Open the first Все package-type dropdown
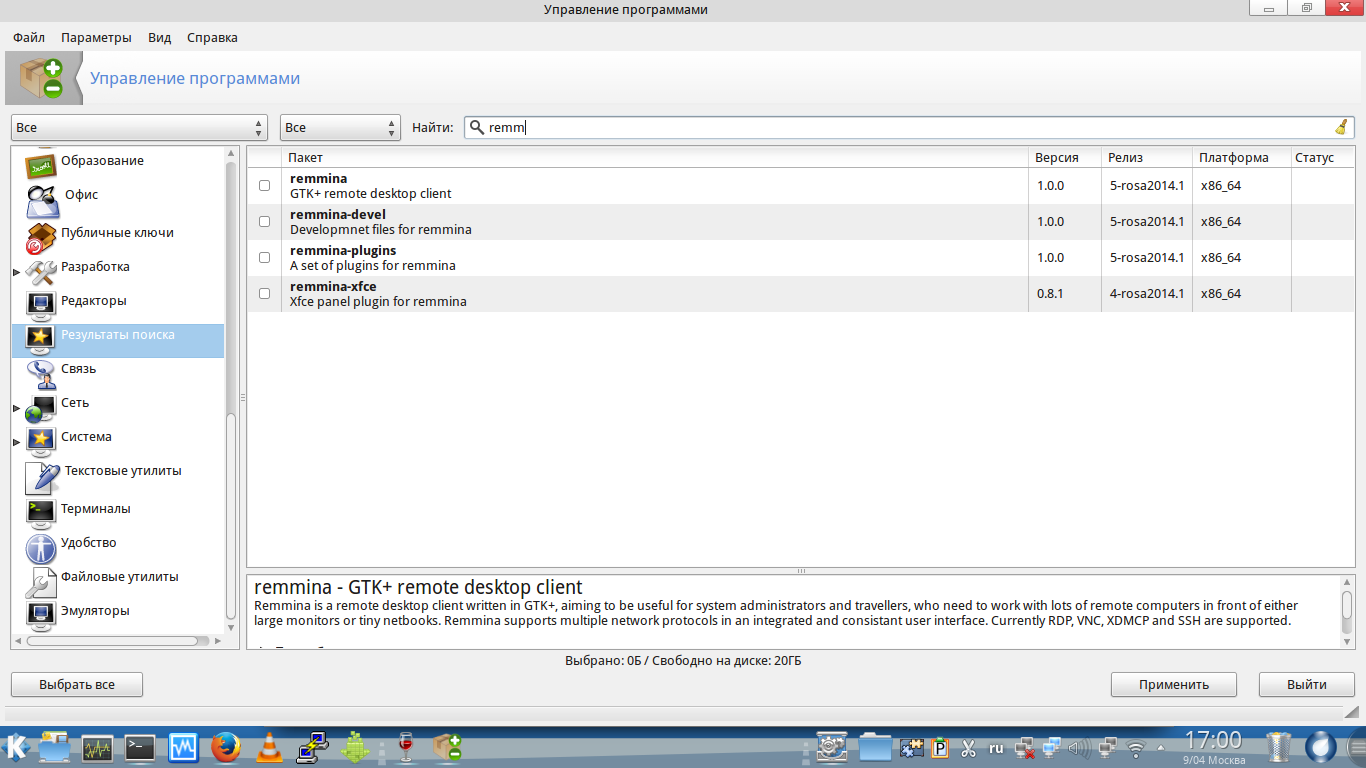1366x768 pixels. (140, 127)
